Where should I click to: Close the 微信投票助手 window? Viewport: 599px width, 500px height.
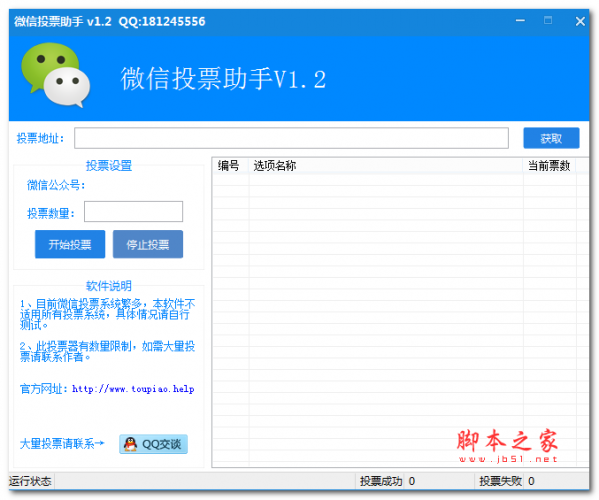pyautogui.click(x=580, y=21)
